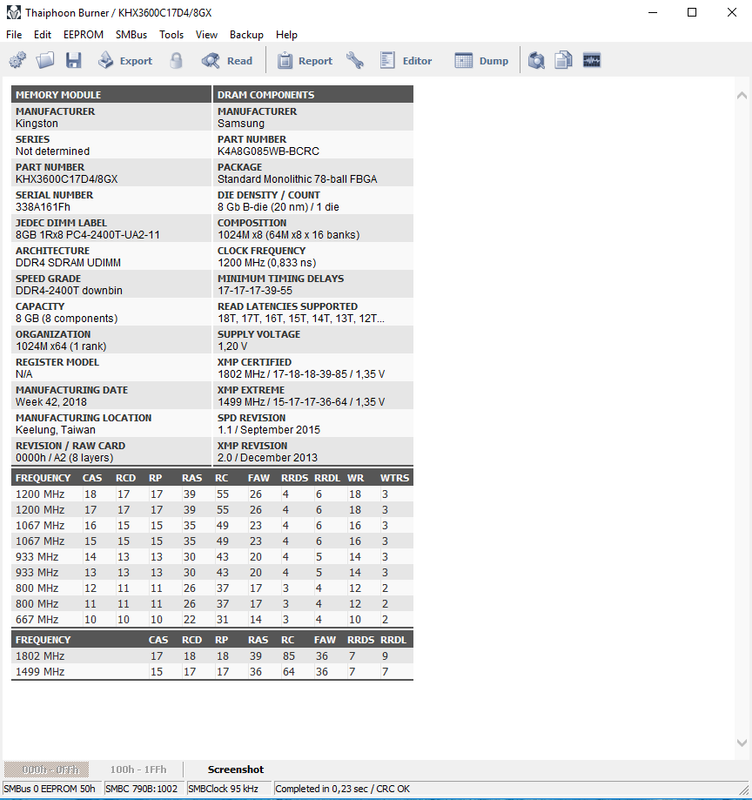Screen dimensions: 752x800
Task: Click the copy documents icon
Action: pos(564,60)
